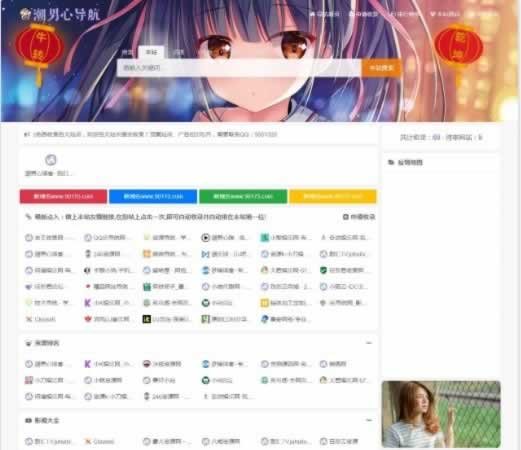This screenshot has width=521, height=450.
Task: Open the submit-site link beside the quick-entry notice
Action: click(x=359, y=217)
